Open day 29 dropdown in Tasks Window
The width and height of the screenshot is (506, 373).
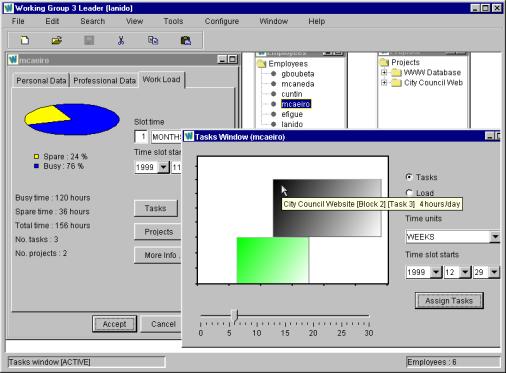494,272
